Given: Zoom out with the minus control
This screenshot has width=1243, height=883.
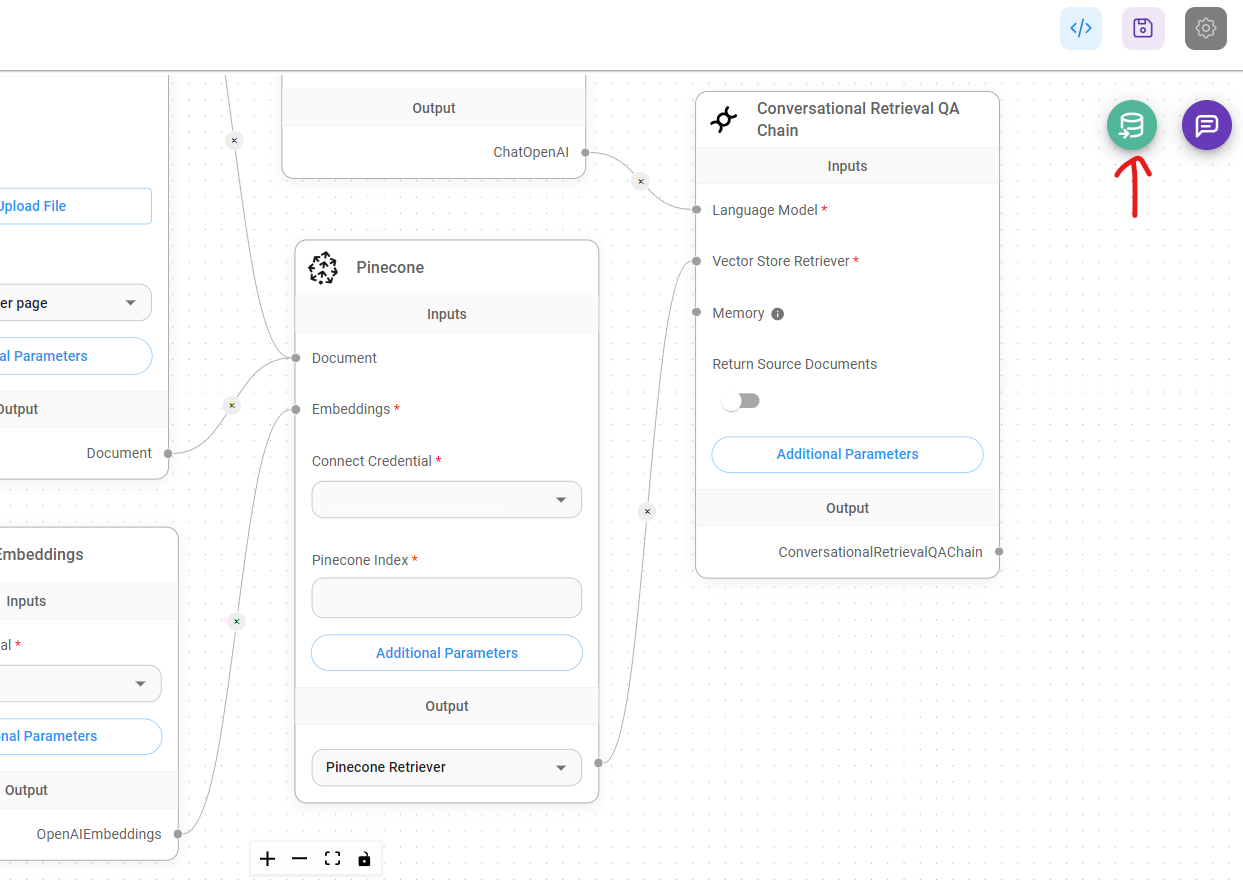Looking at the screenshot, I should tap(299, 859).
